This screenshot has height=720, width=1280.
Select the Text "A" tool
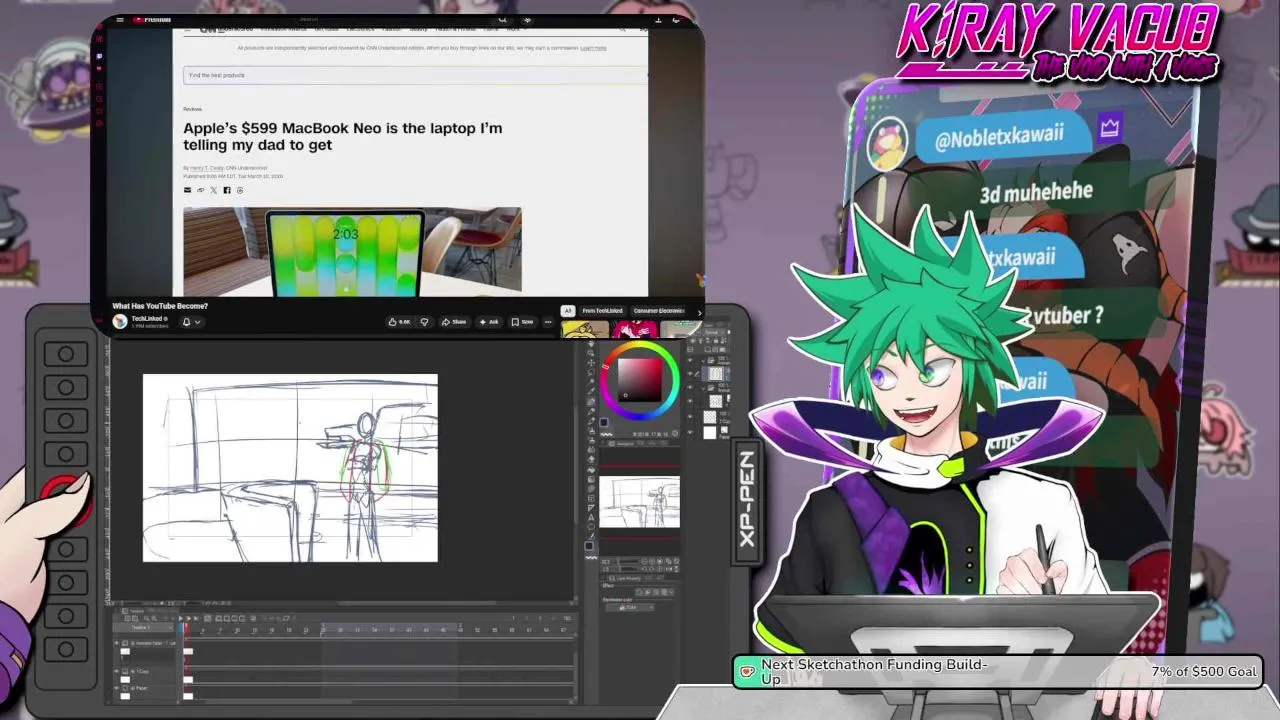click(591, 518)
